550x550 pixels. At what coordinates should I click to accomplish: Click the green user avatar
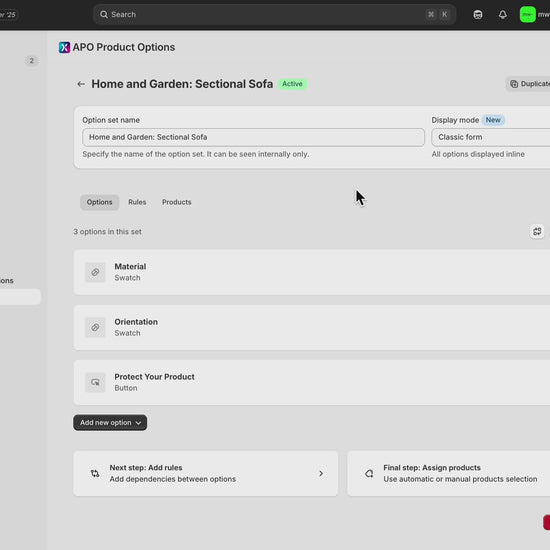pos(528,15)
